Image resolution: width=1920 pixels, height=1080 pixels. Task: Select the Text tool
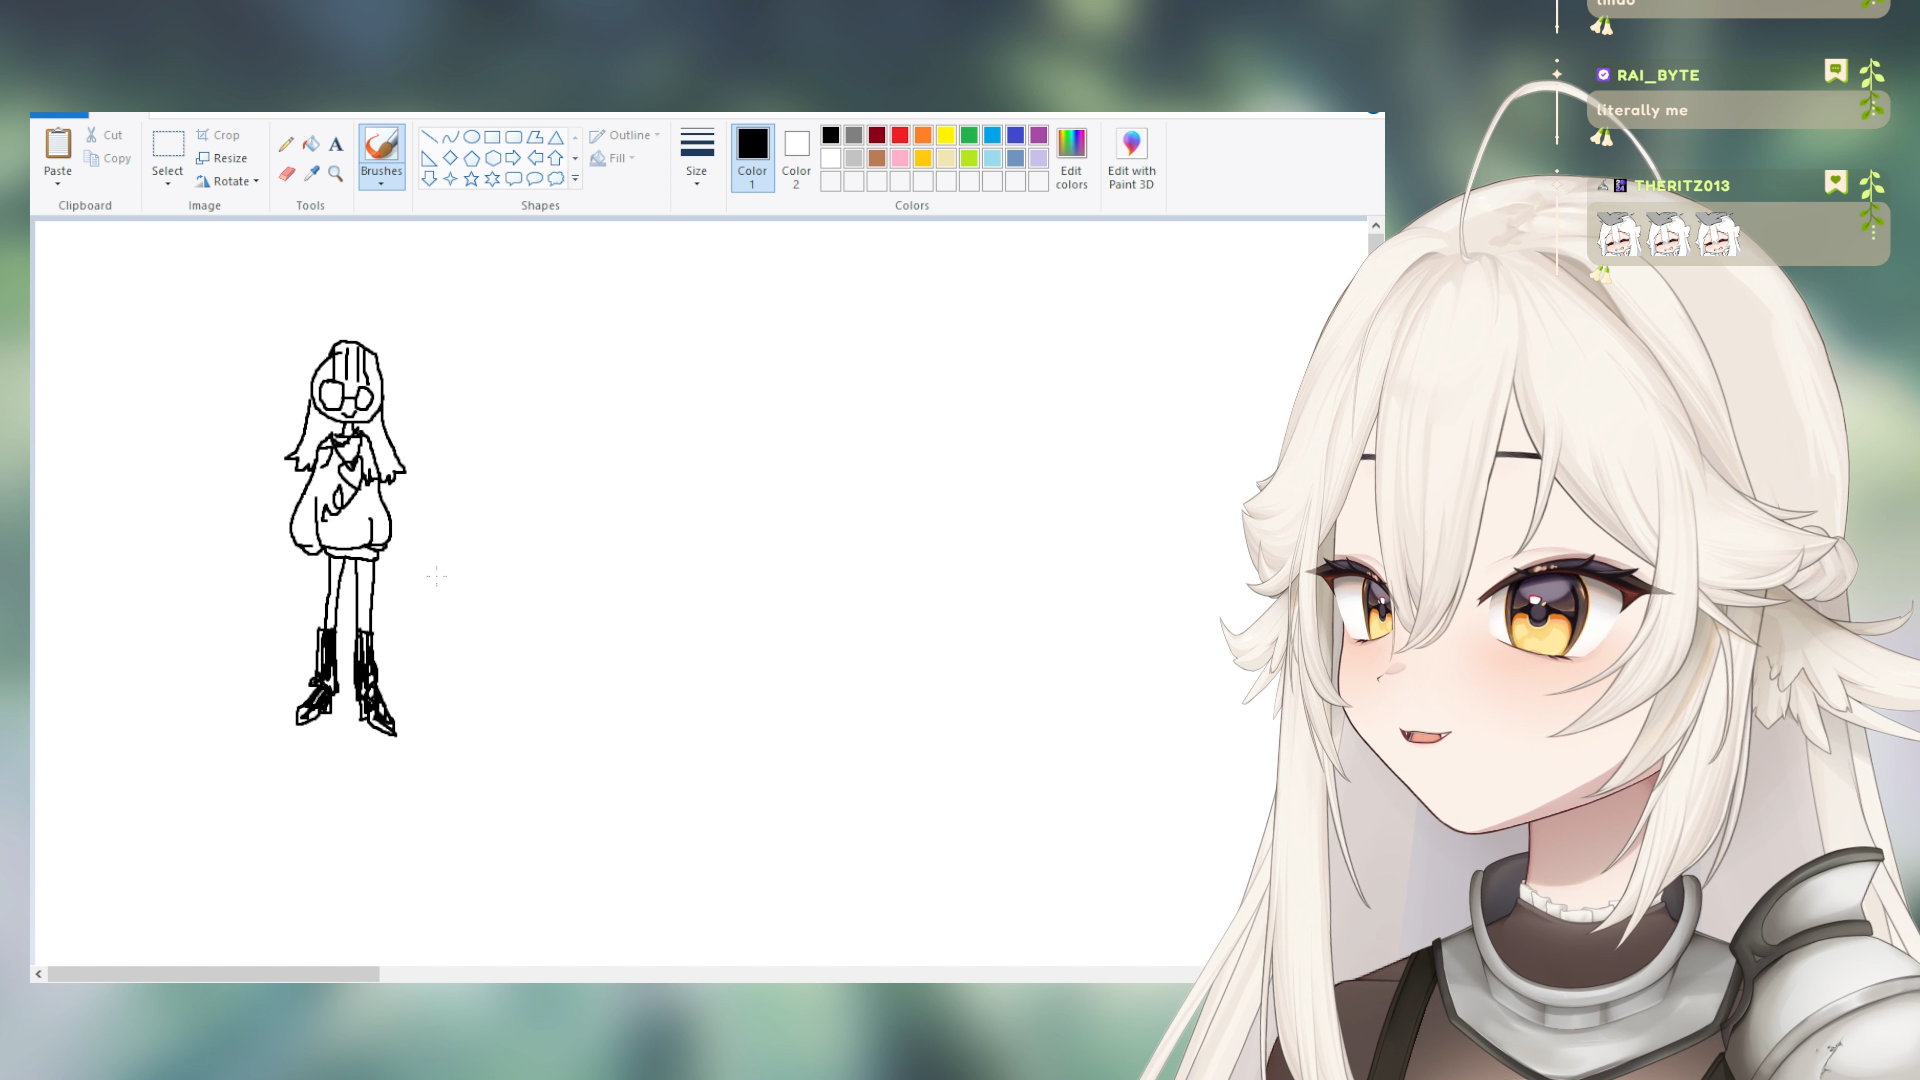336,144
